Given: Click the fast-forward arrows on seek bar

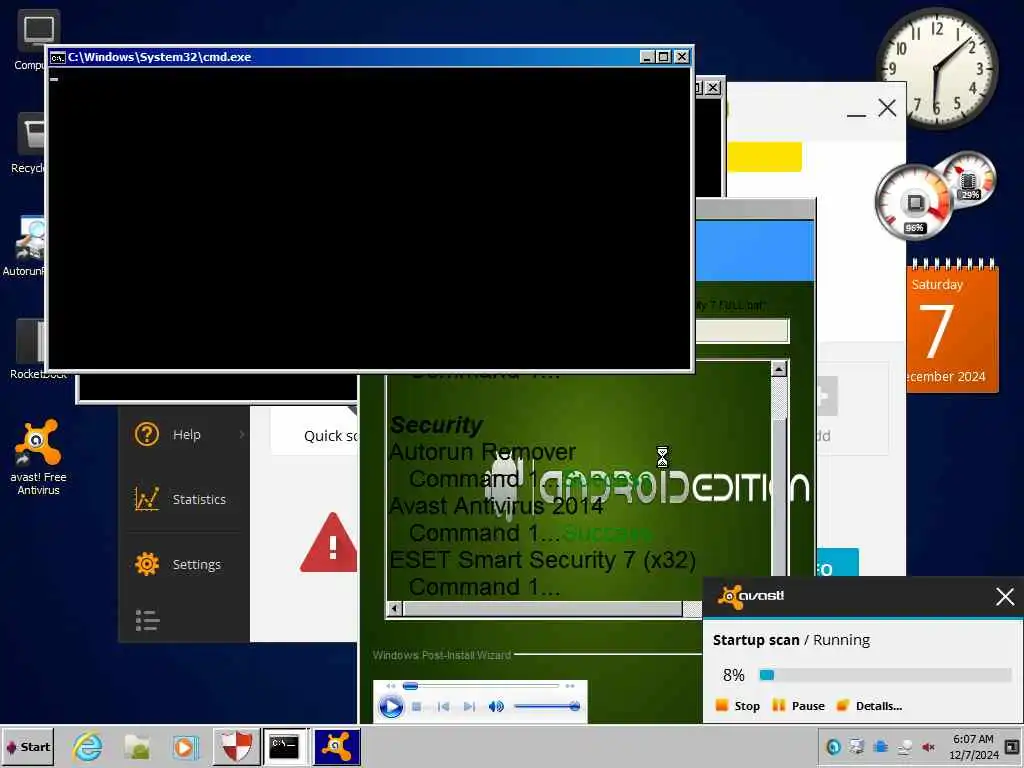Looking at the screenshot, I should (569, 686).
